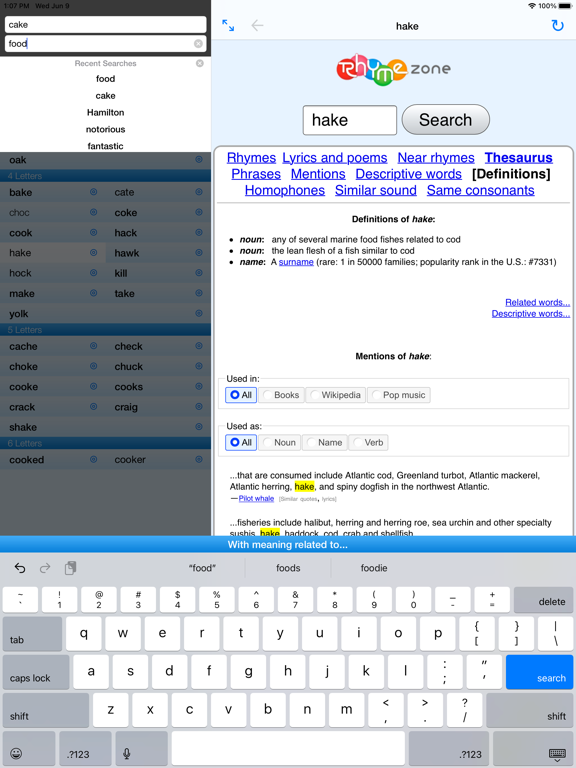This screenshot has height=768, width=576.
Task: Select the All radio under Used as
Action: point(240,442)
